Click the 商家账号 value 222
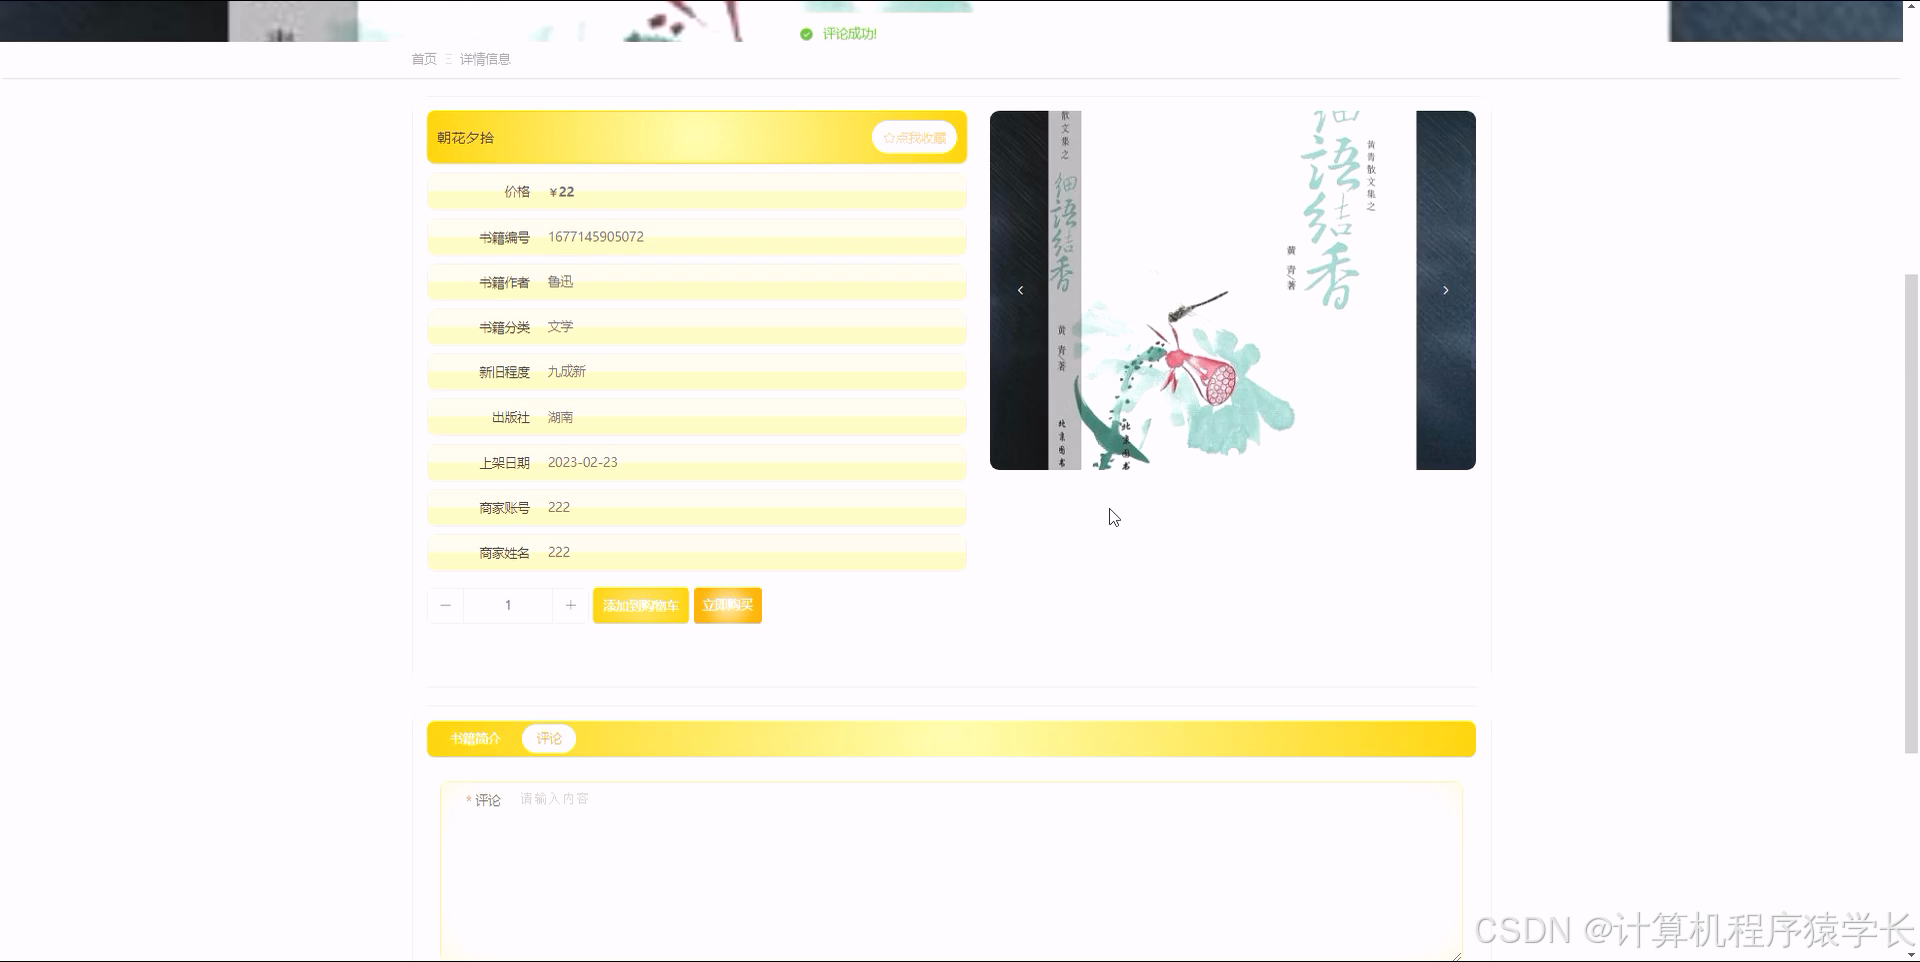Image resolution: width=1920 pixels, height=962 pixels. (x=559, y=507)
